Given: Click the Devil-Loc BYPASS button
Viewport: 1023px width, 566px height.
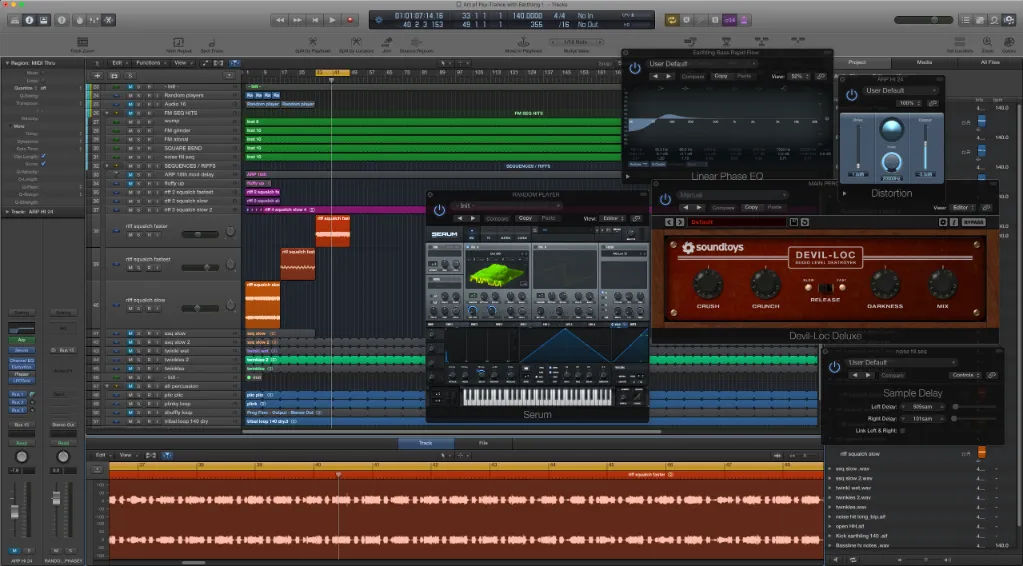Looking at the screenshot, I should (x=973, y=222).
